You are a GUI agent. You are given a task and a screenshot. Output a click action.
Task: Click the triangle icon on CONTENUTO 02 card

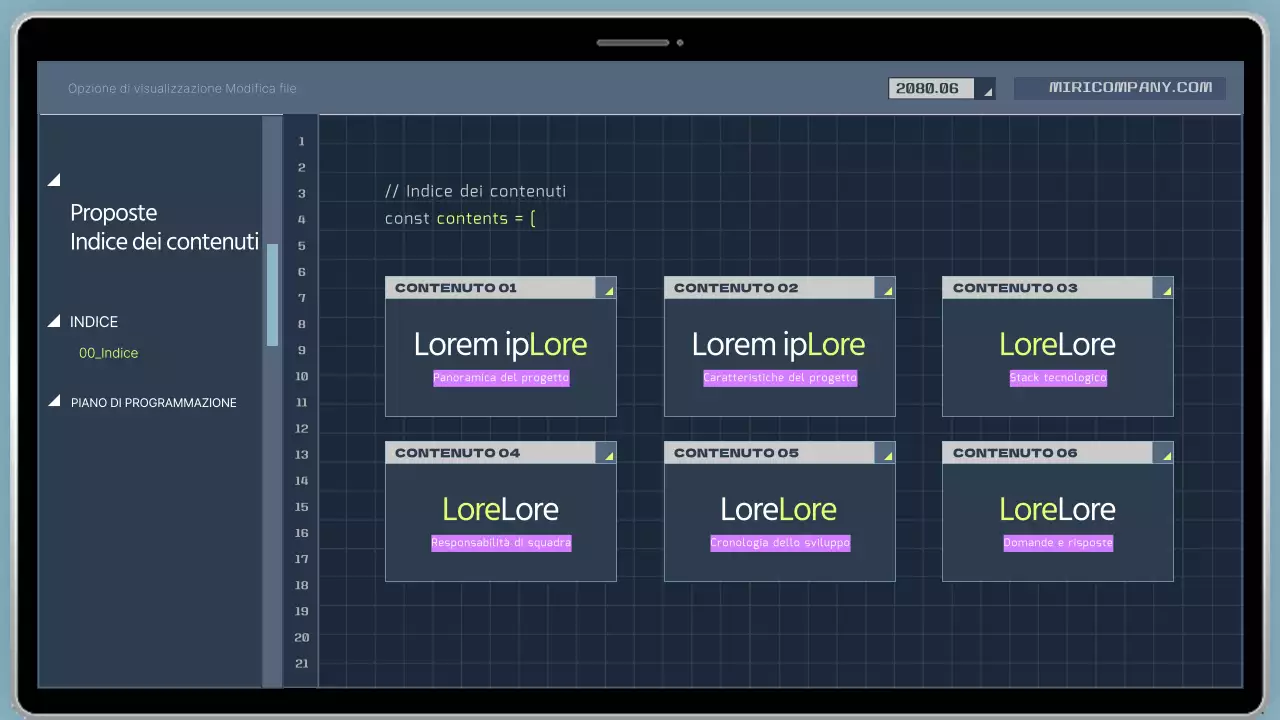(886, 289)
